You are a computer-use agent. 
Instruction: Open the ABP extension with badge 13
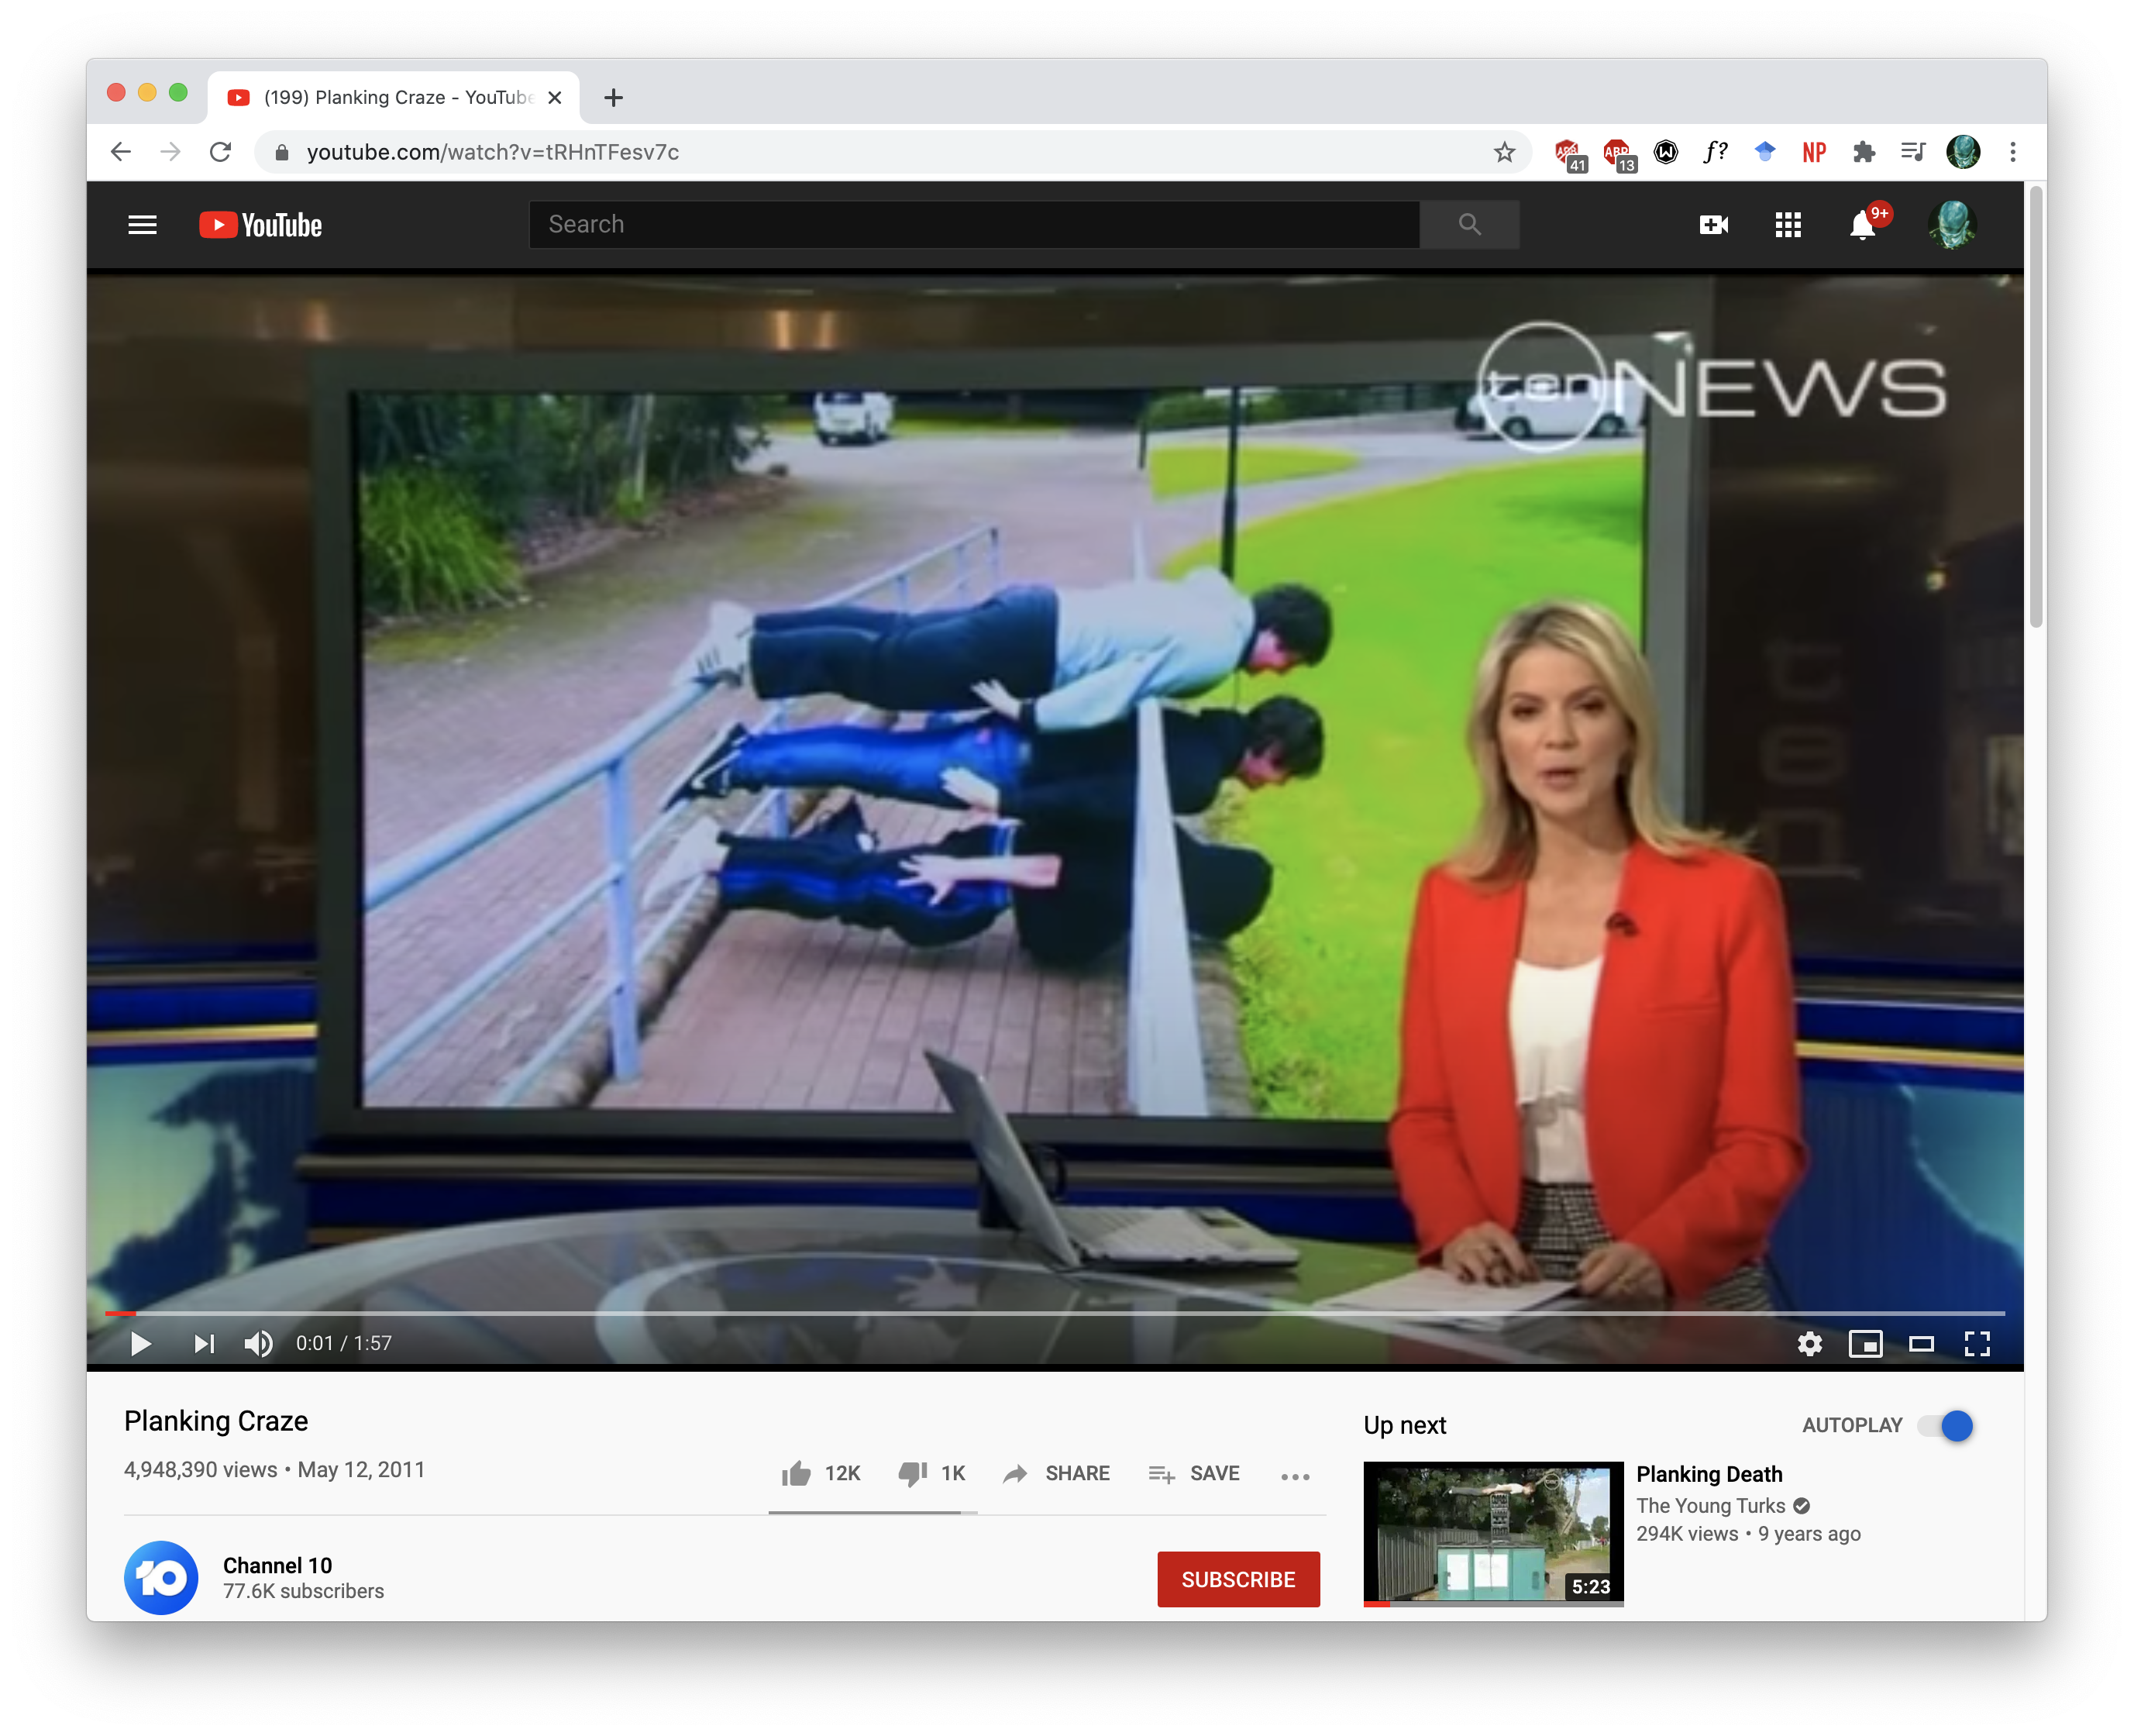click(x=1618, y=153)
